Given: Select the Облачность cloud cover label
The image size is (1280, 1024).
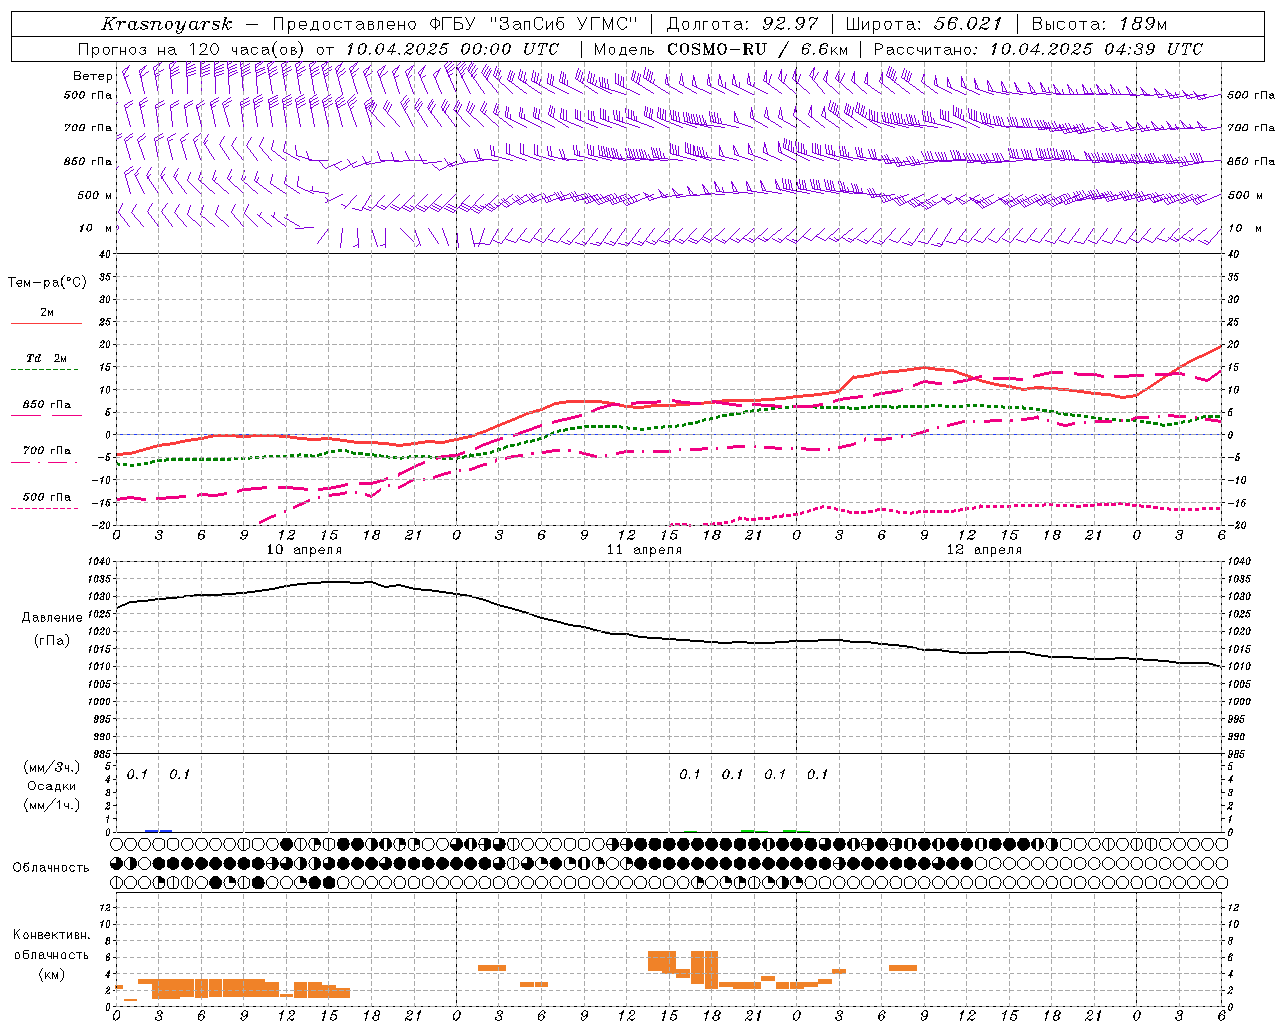Looking at the screenshot, I should [x=51, y=868].
